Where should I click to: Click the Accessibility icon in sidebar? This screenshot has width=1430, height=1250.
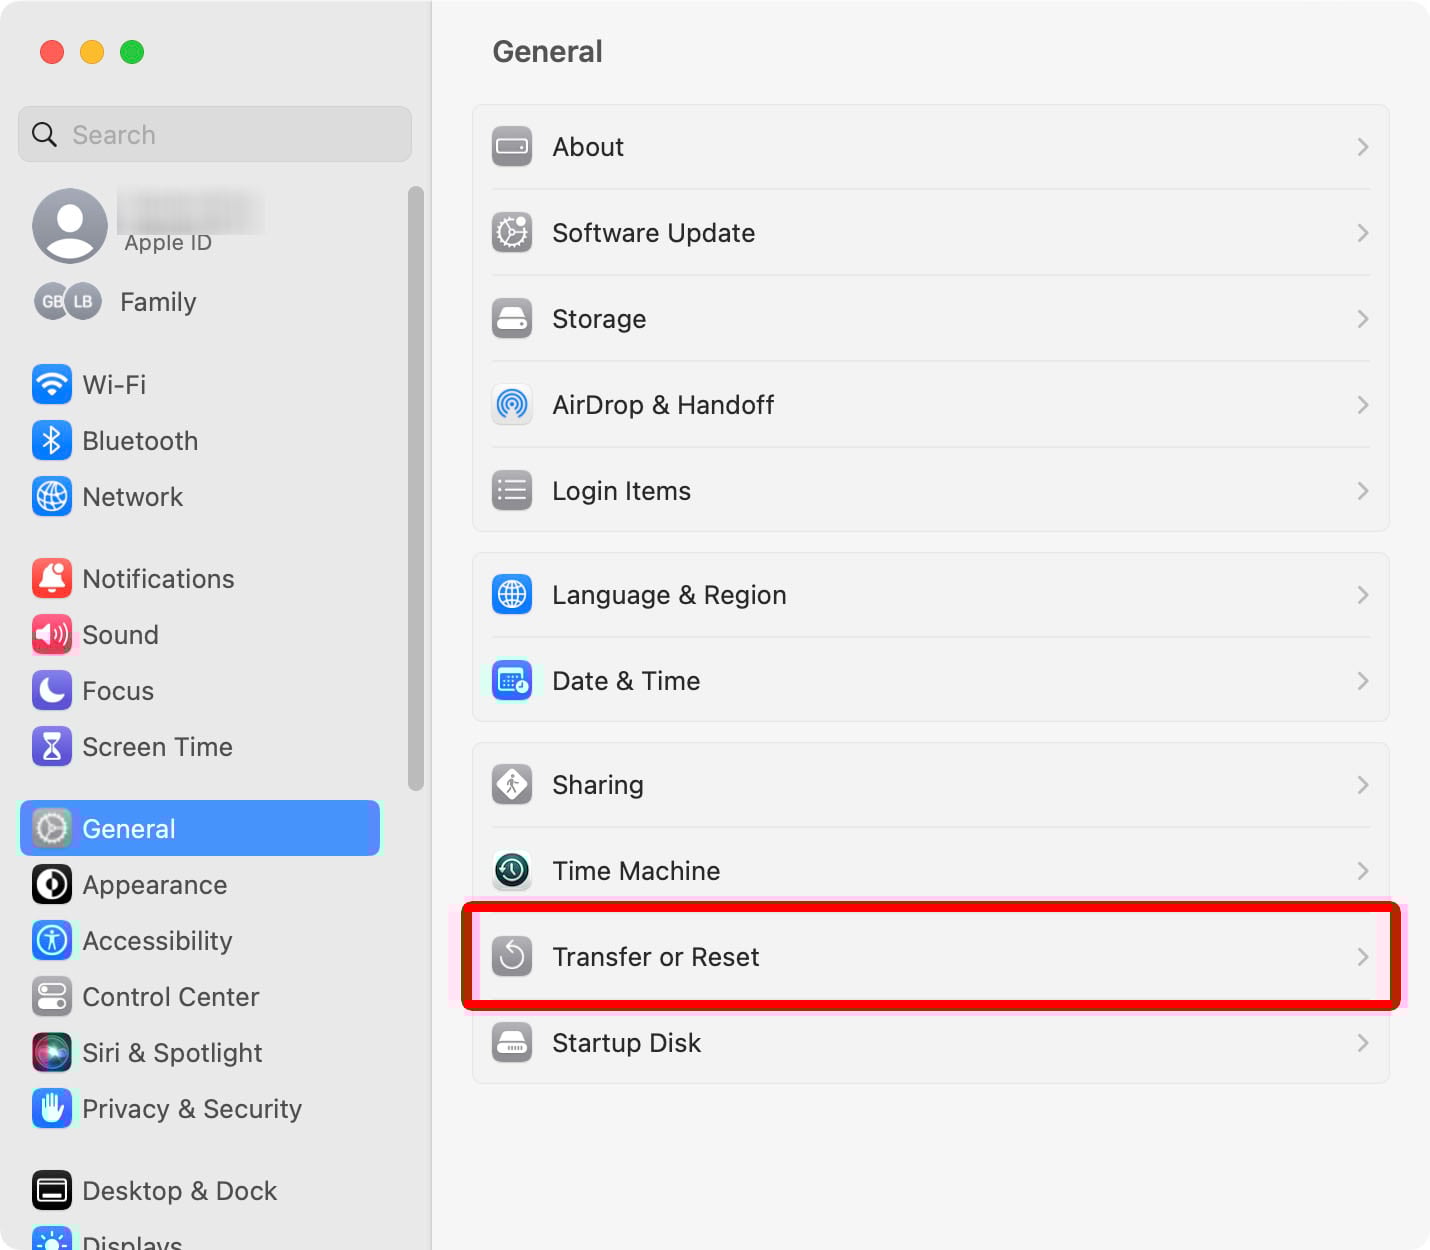(51, 941)
